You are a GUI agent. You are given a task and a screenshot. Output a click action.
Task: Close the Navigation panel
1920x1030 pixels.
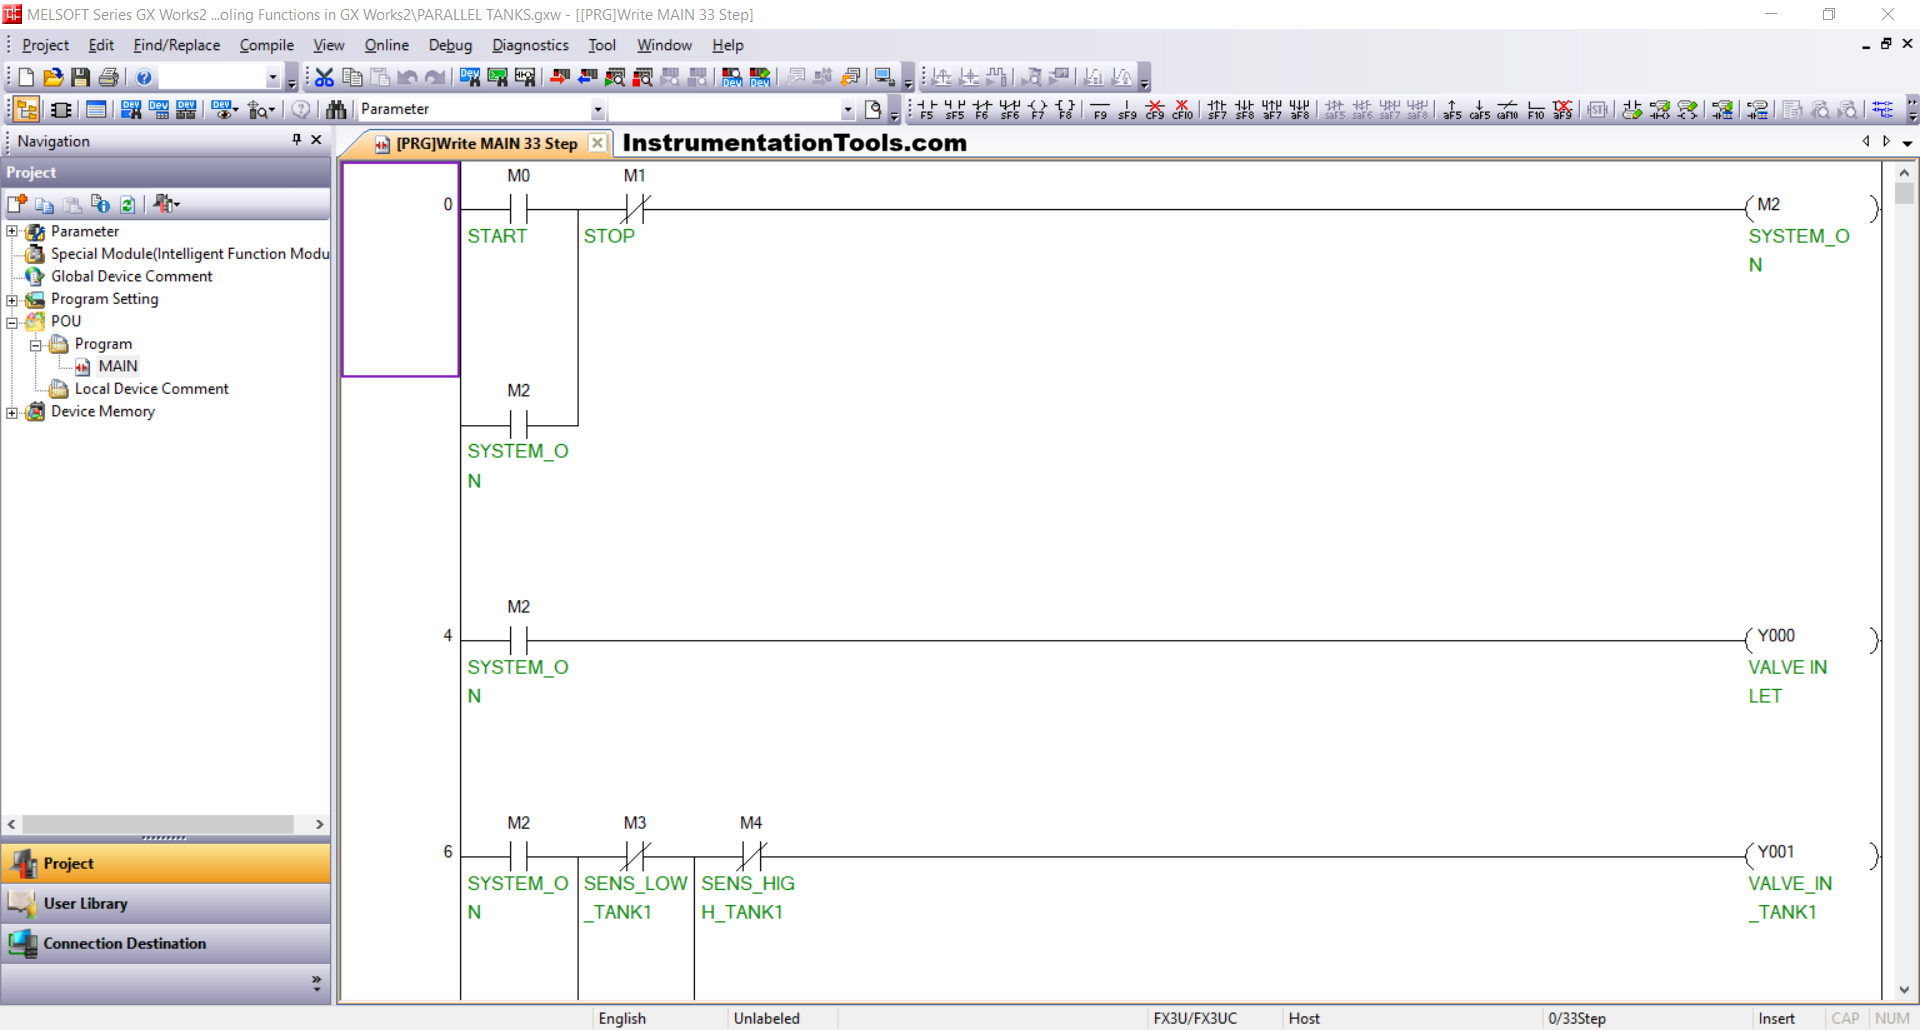coord(317,140)
